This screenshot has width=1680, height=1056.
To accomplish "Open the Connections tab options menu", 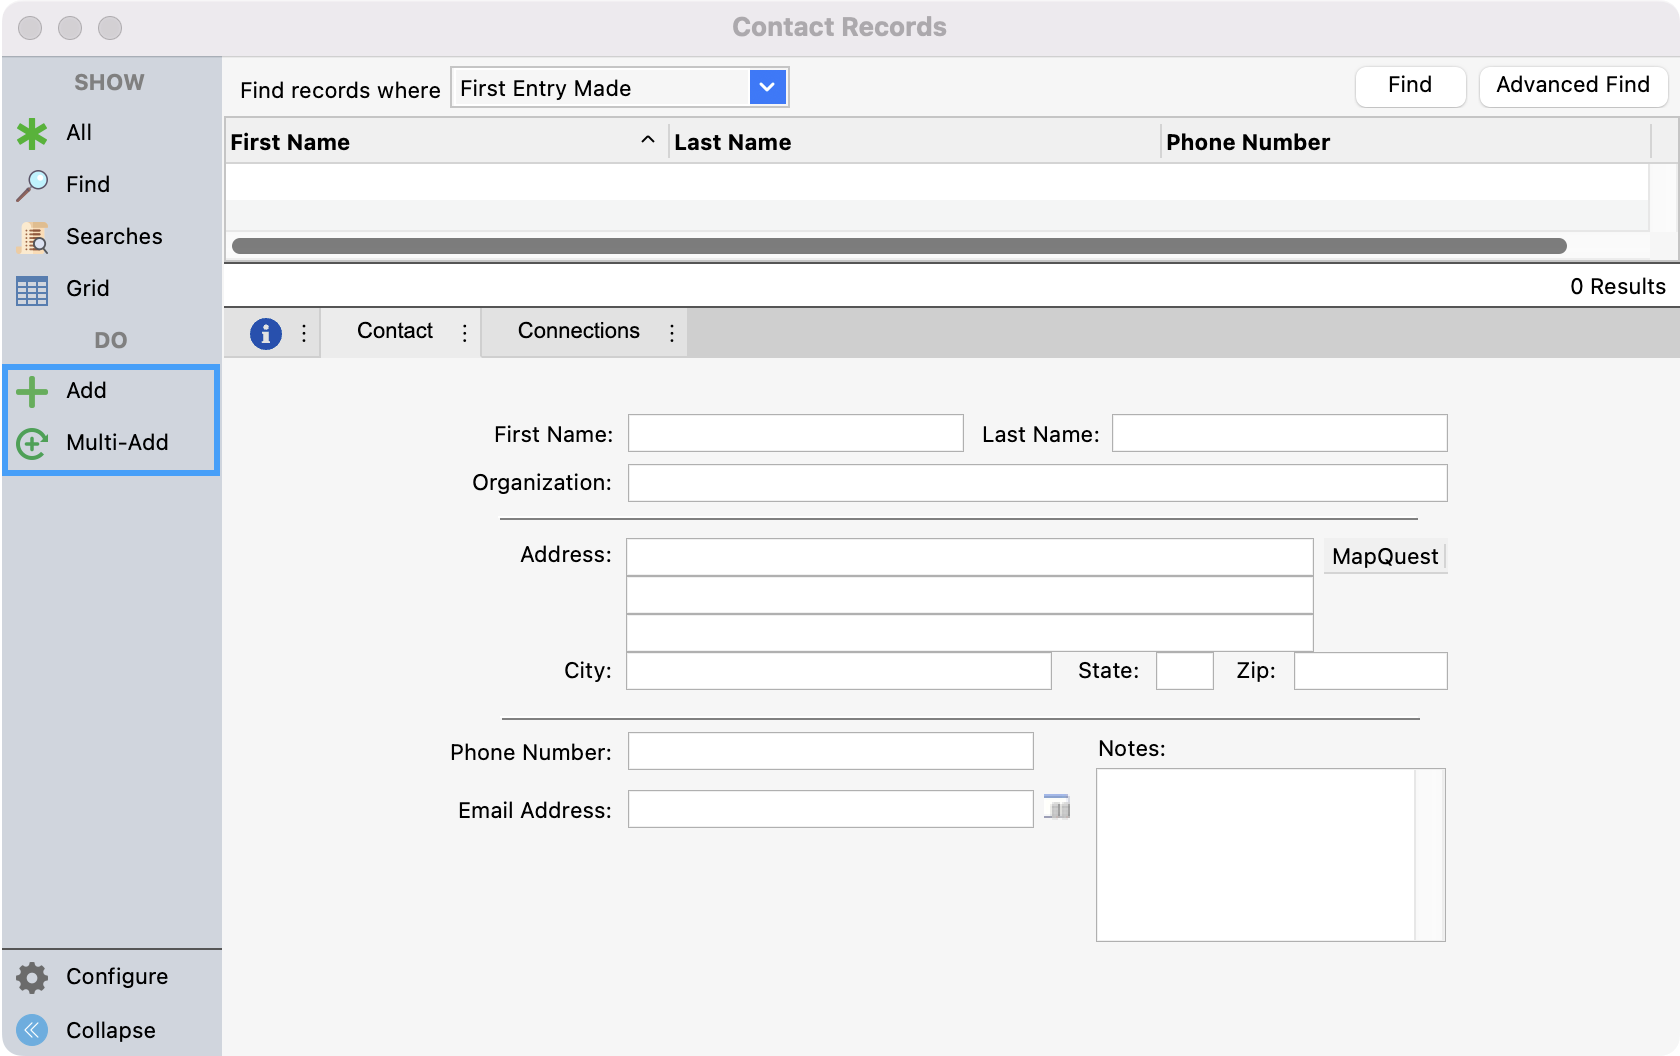I will [x=672, y=333].
